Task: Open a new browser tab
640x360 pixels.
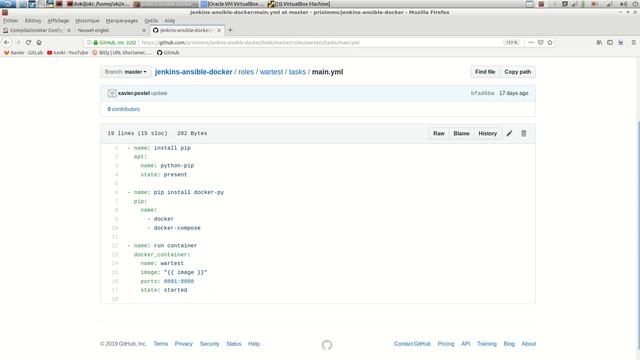Action: (230, 30)
